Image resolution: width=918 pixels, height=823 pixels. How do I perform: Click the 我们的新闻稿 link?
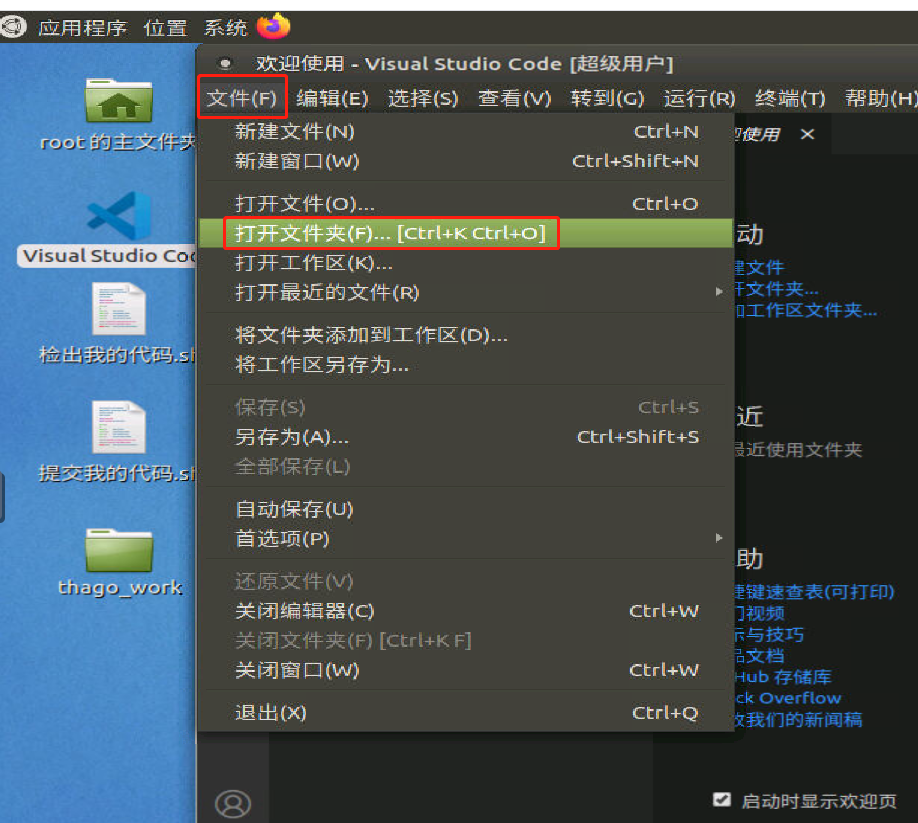tap(799, 719)
